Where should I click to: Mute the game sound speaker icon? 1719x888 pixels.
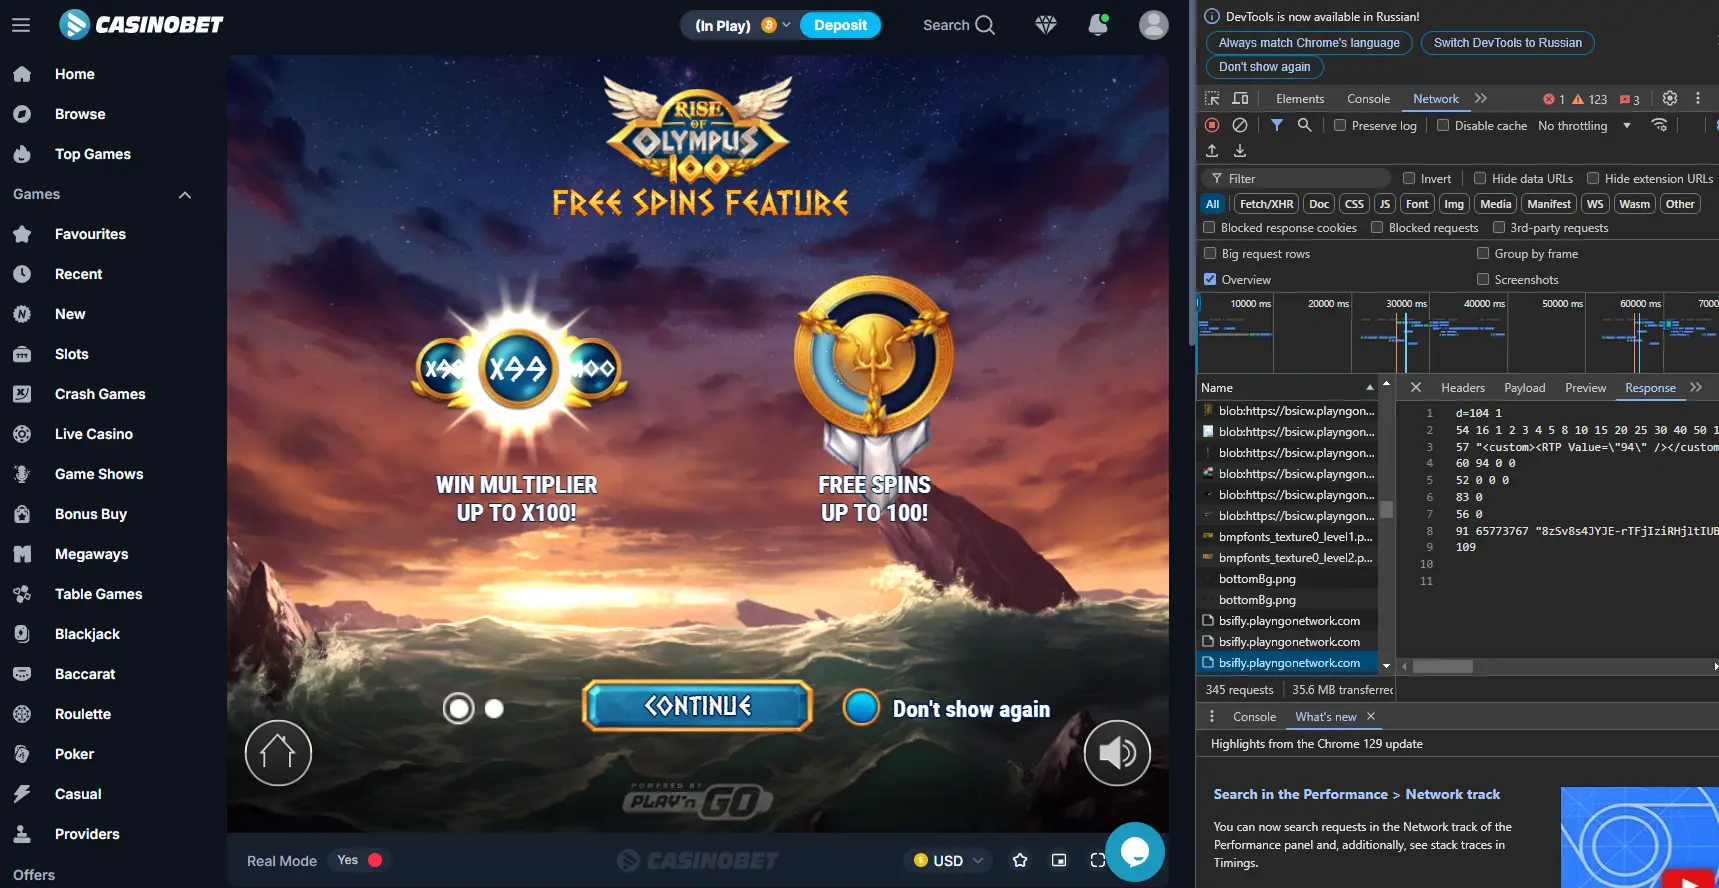pyautogui.click(x=1117, y=753)
